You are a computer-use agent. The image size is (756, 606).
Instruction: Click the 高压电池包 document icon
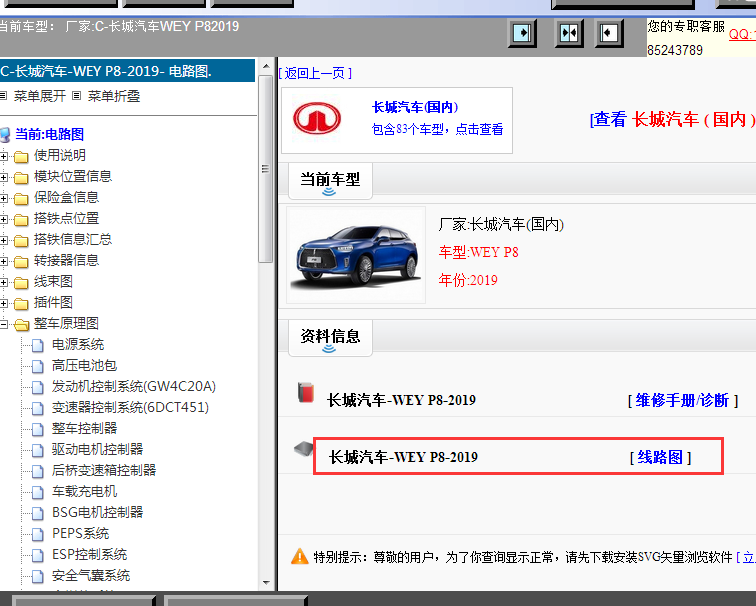click(38, 366)
